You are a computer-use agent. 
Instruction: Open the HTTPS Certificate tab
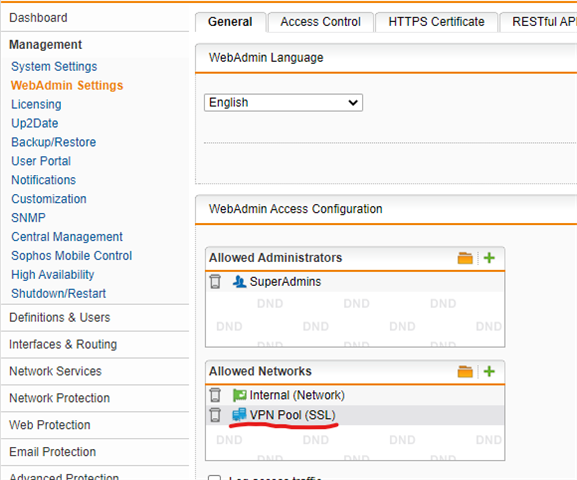coord(436,22)
